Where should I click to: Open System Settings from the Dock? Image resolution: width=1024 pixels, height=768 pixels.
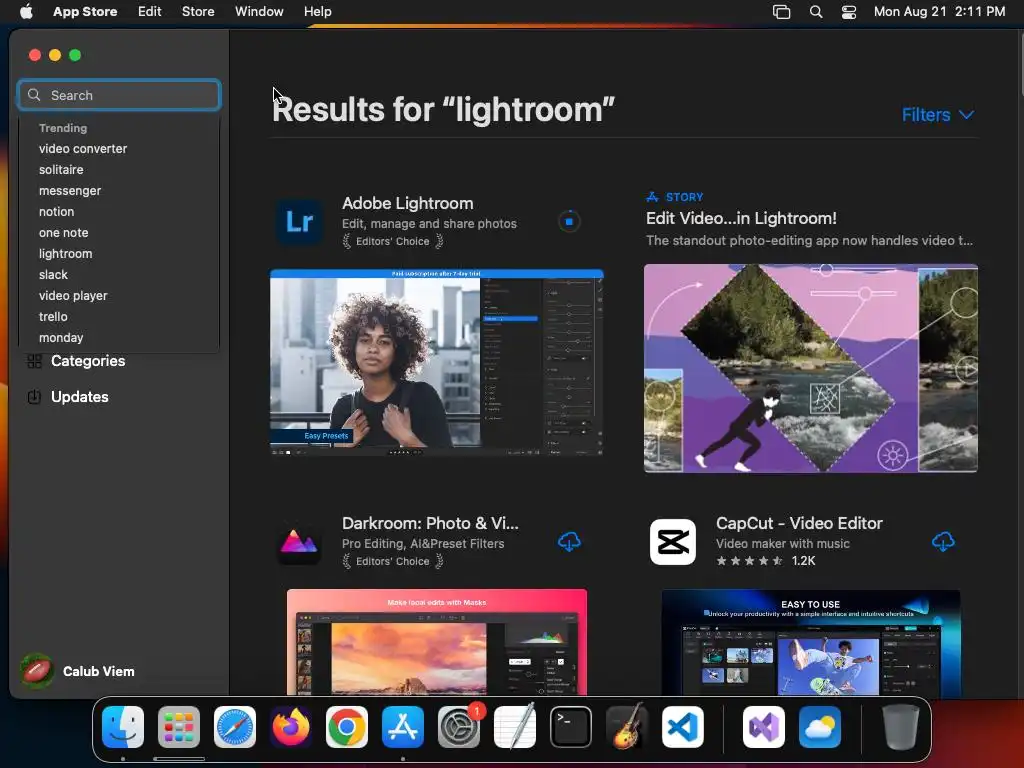[458, 726]
